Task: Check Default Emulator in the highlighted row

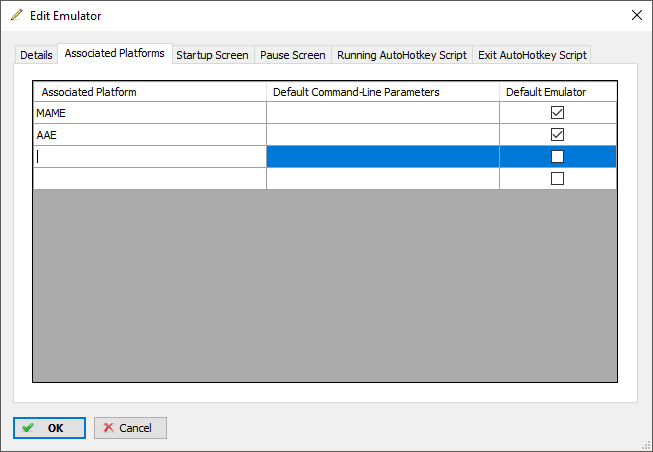Action: [557, 157]
